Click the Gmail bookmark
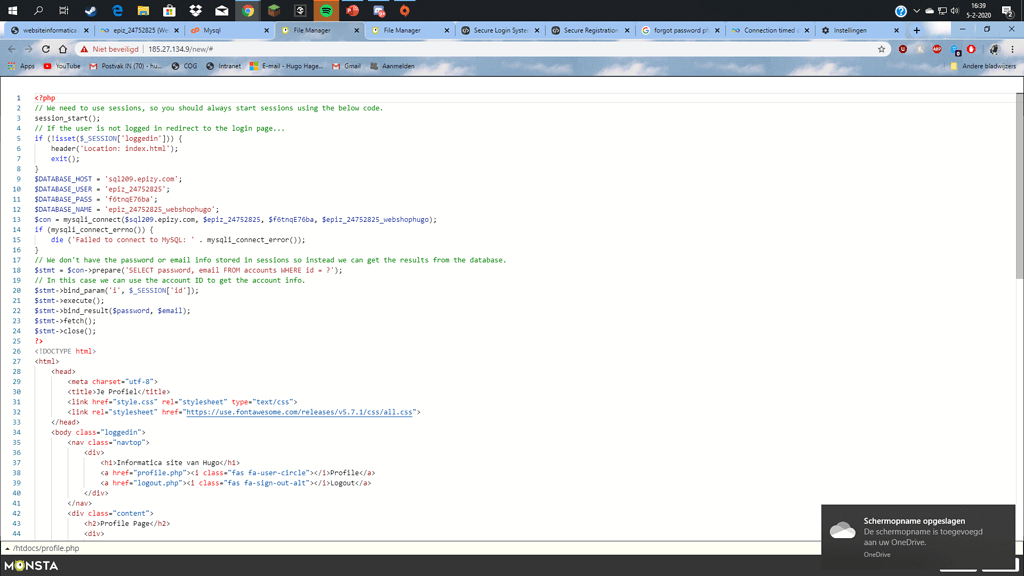Viewport: 1024px width, 576px height. (x=347, y=66)
